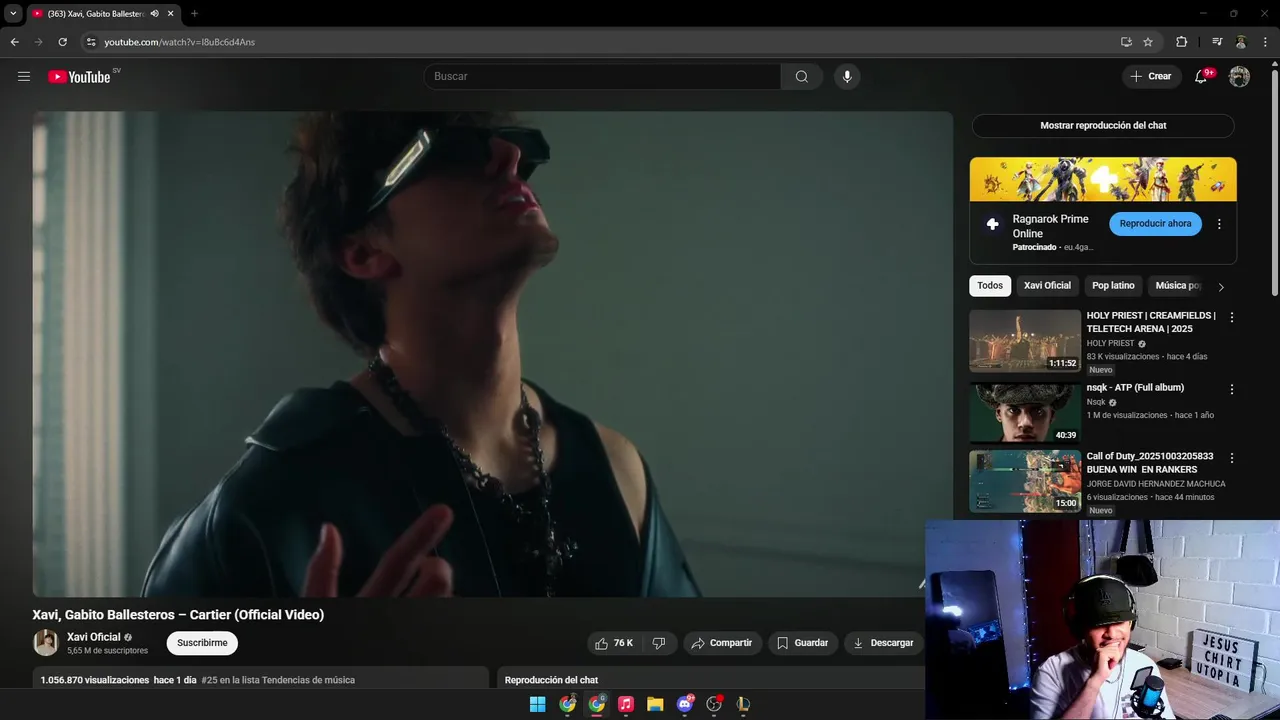Open the account avatar menu
This screenshot has width=1280, height=720.
tap(1239, 77)
